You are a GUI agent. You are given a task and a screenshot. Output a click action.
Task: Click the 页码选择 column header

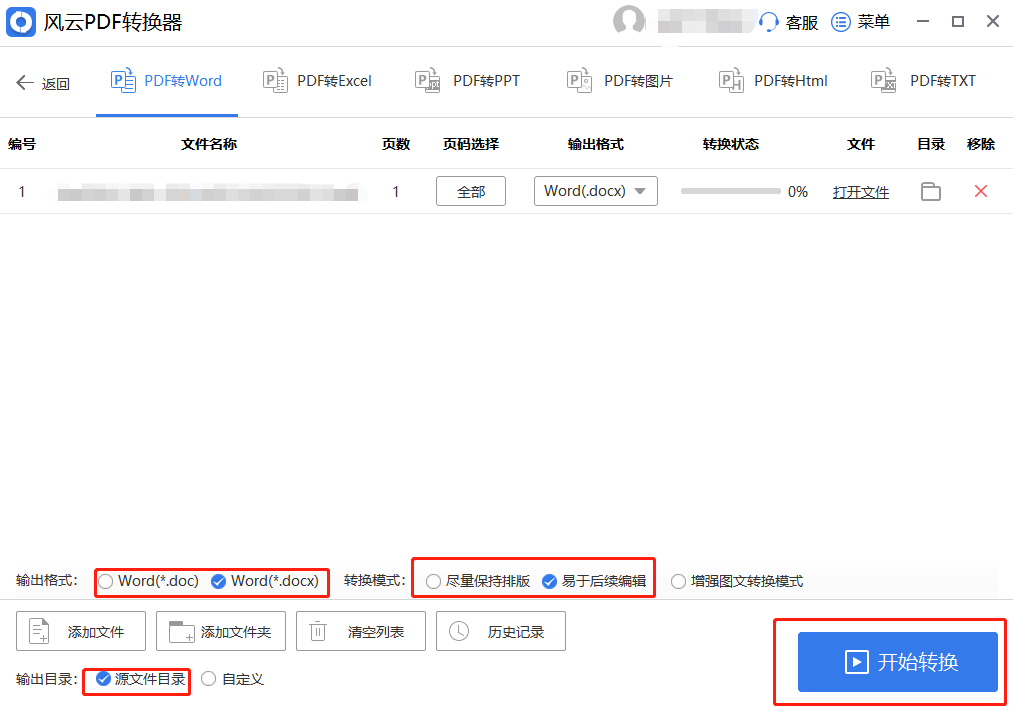(x=470, y=144)
